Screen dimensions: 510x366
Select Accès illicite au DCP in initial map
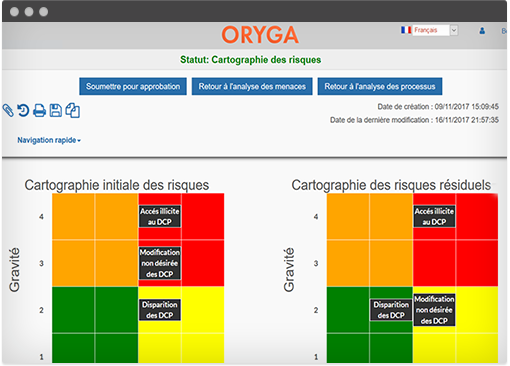point(160,216)
